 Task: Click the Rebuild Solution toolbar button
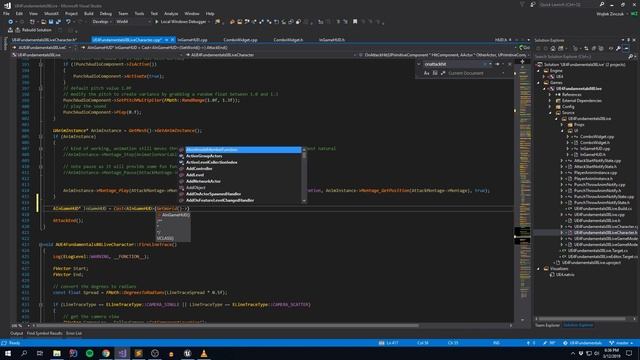pos(34,30)
